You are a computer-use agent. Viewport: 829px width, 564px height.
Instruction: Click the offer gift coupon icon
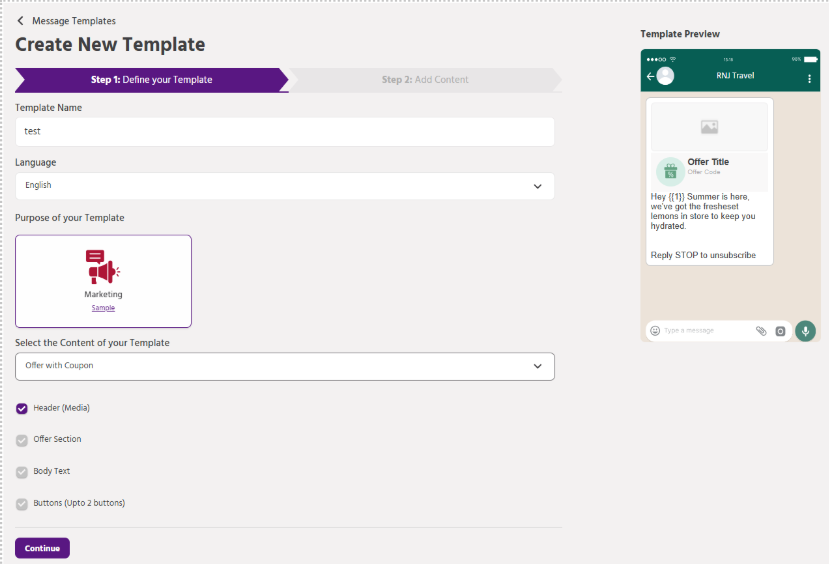(x=670, y=171)
